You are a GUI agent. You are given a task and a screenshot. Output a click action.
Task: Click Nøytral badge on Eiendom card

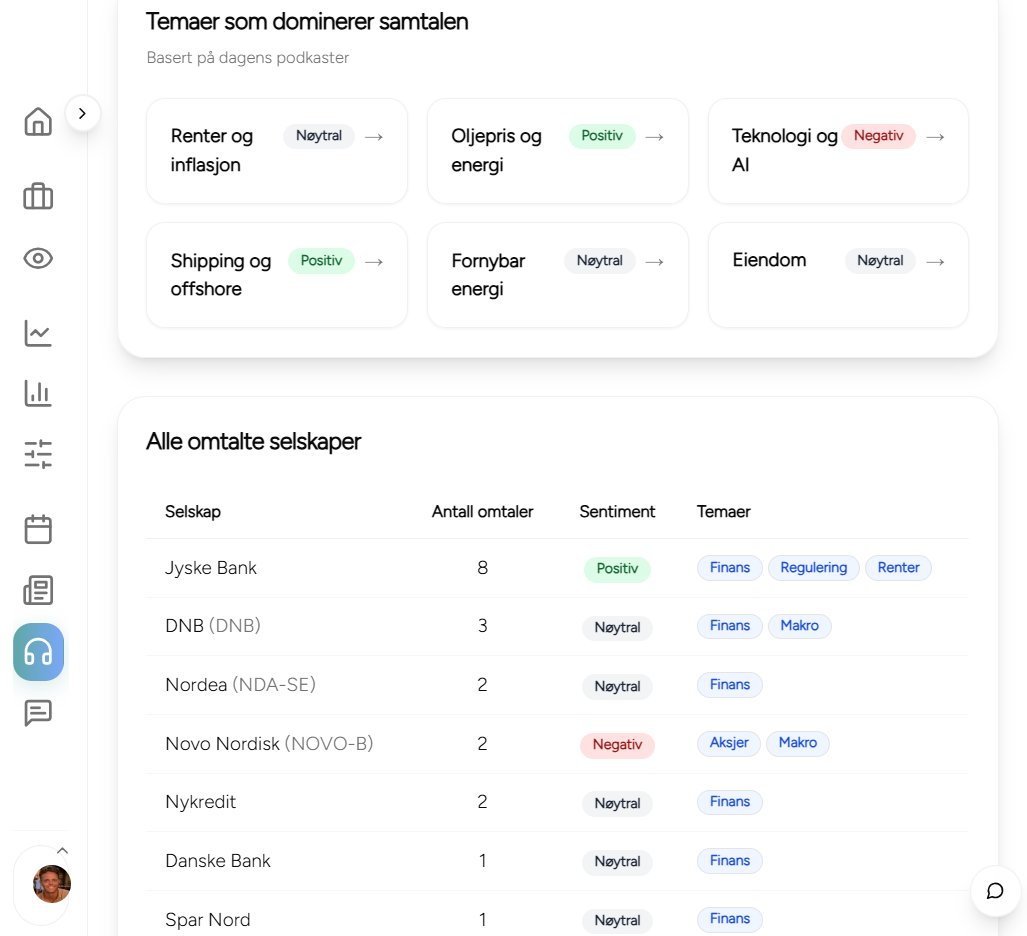click(880, 261)
